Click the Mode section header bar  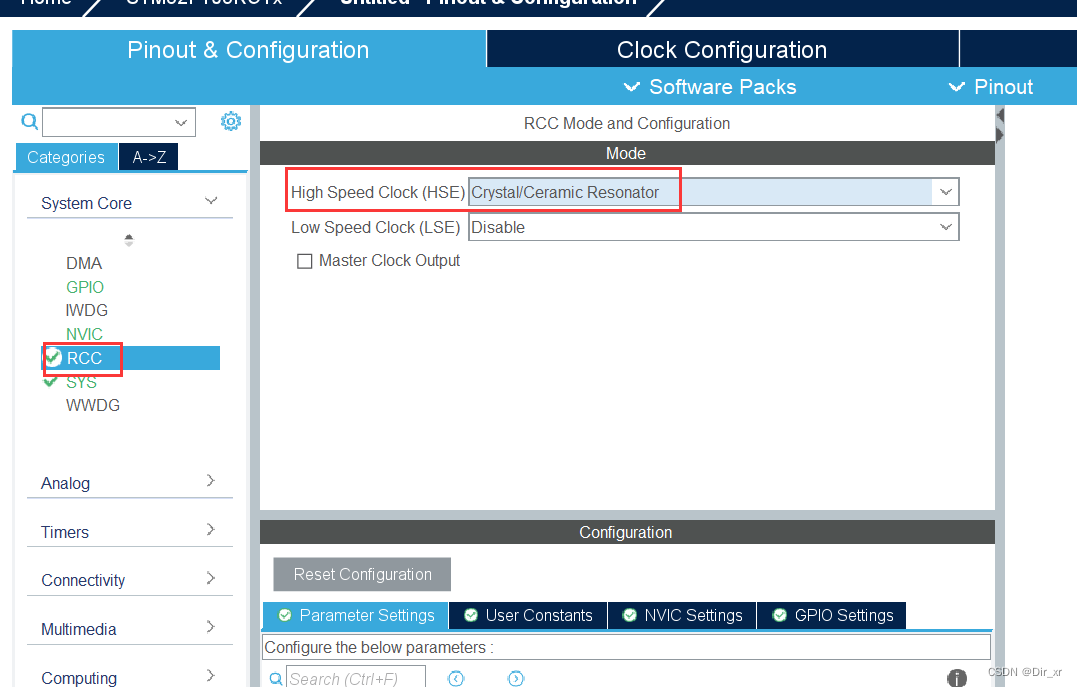627,153
